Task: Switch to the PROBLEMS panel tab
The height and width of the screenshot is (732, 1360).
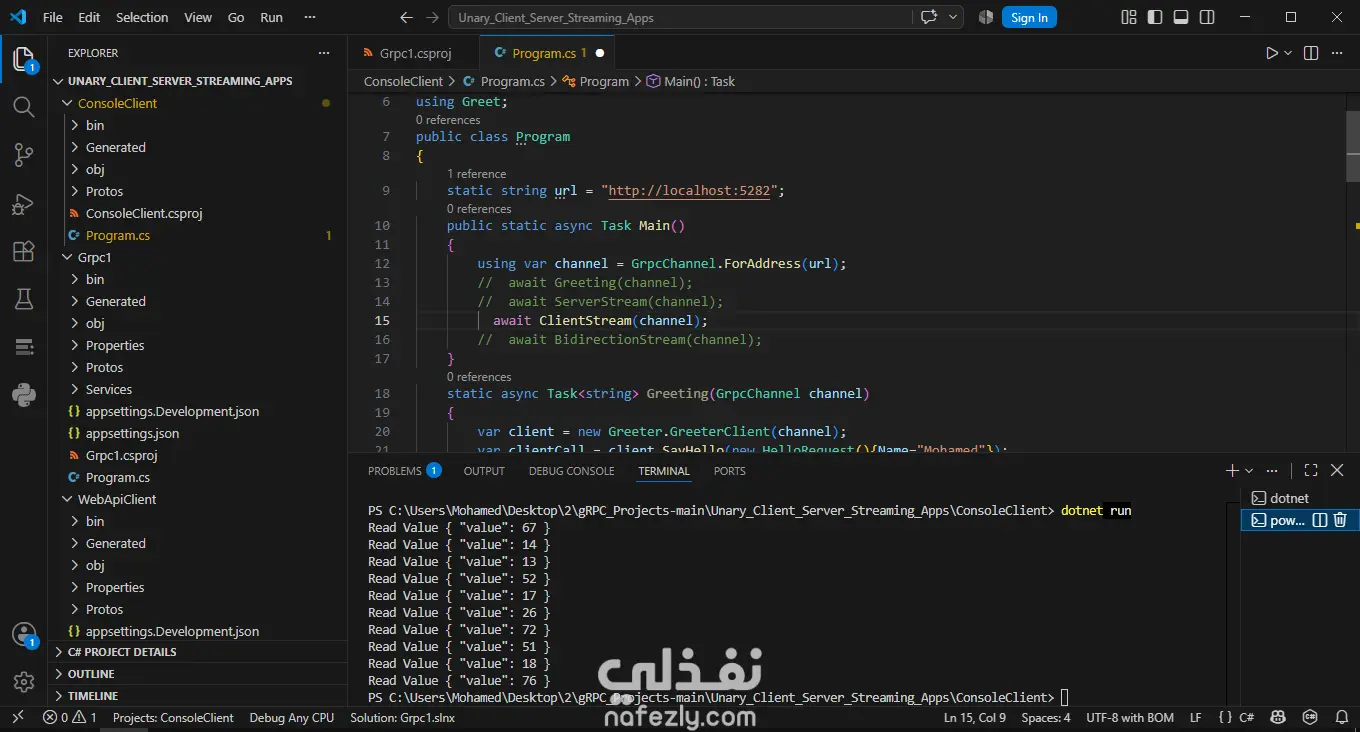Action: [x=404, y=470]
